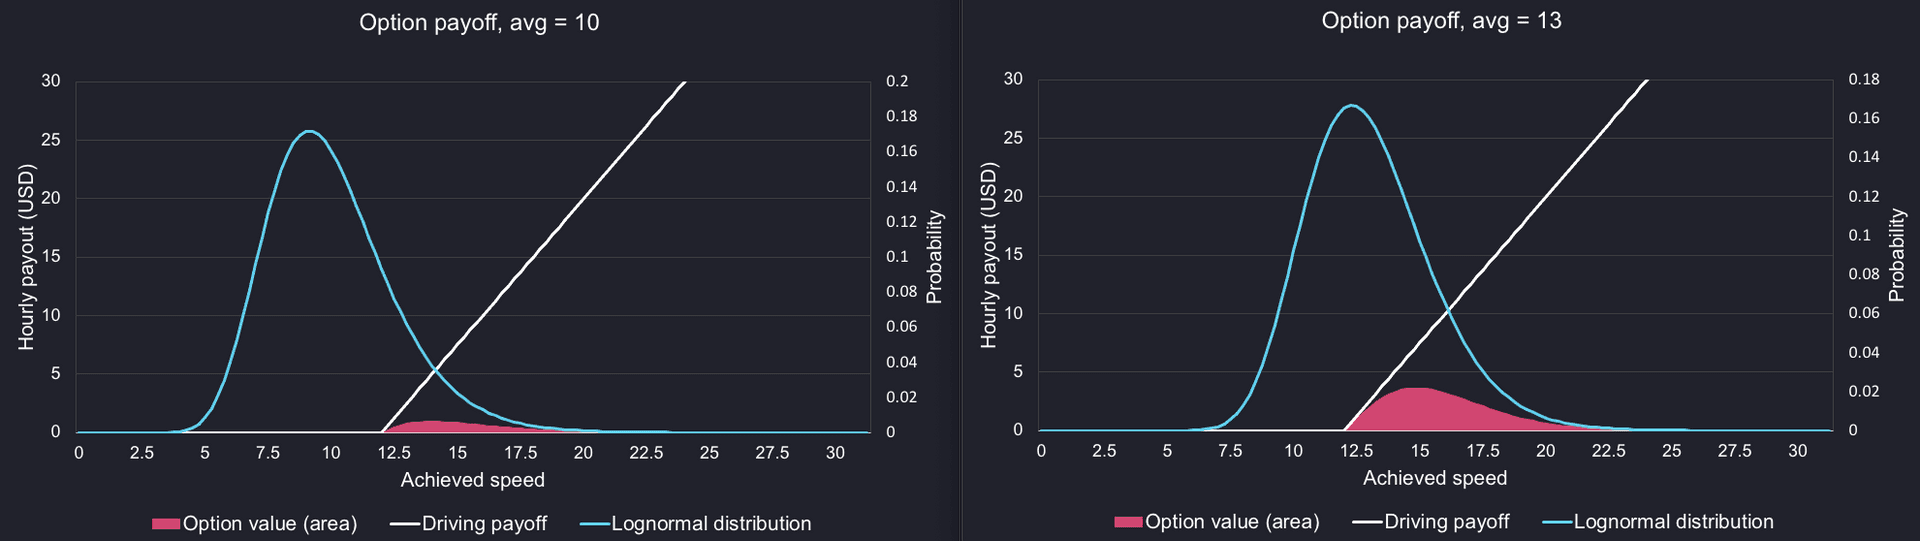Select "Achieved speed" axis title in avg = 10 chart
This screenshot has height=541, width=1920.
coord(473,480)
